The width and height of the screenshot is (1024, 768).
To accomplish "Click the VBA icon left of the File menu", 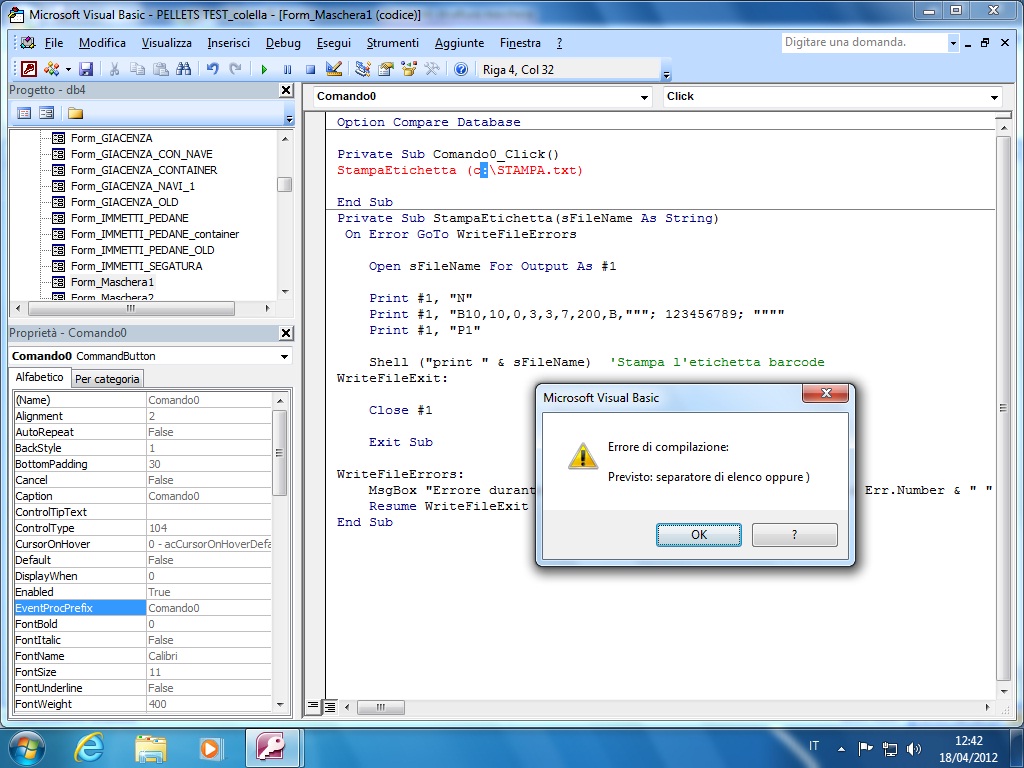I will coord(27,43).
